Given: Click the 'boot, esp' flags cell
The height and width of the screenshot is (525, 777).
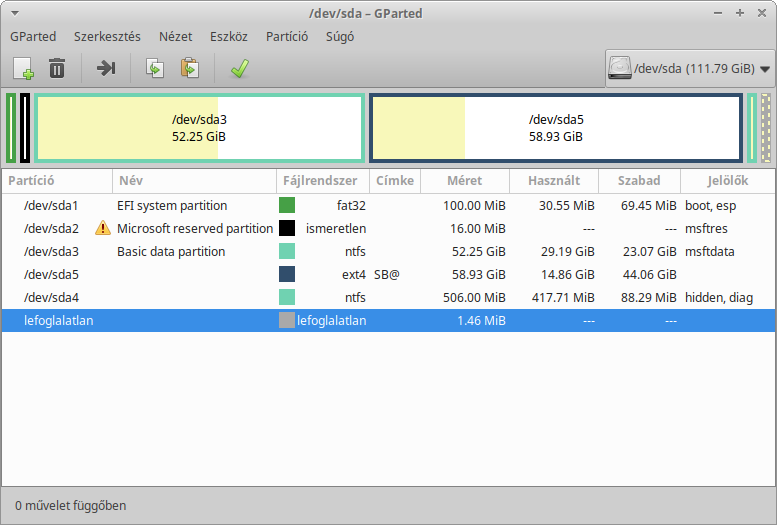Looking at the screenshot, I should [710, 205].
